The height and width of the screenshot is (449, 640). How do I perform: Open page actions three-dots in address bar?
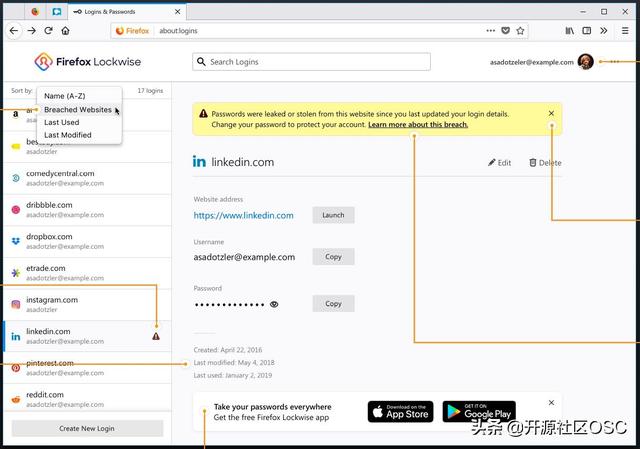(x=491, y=31)
